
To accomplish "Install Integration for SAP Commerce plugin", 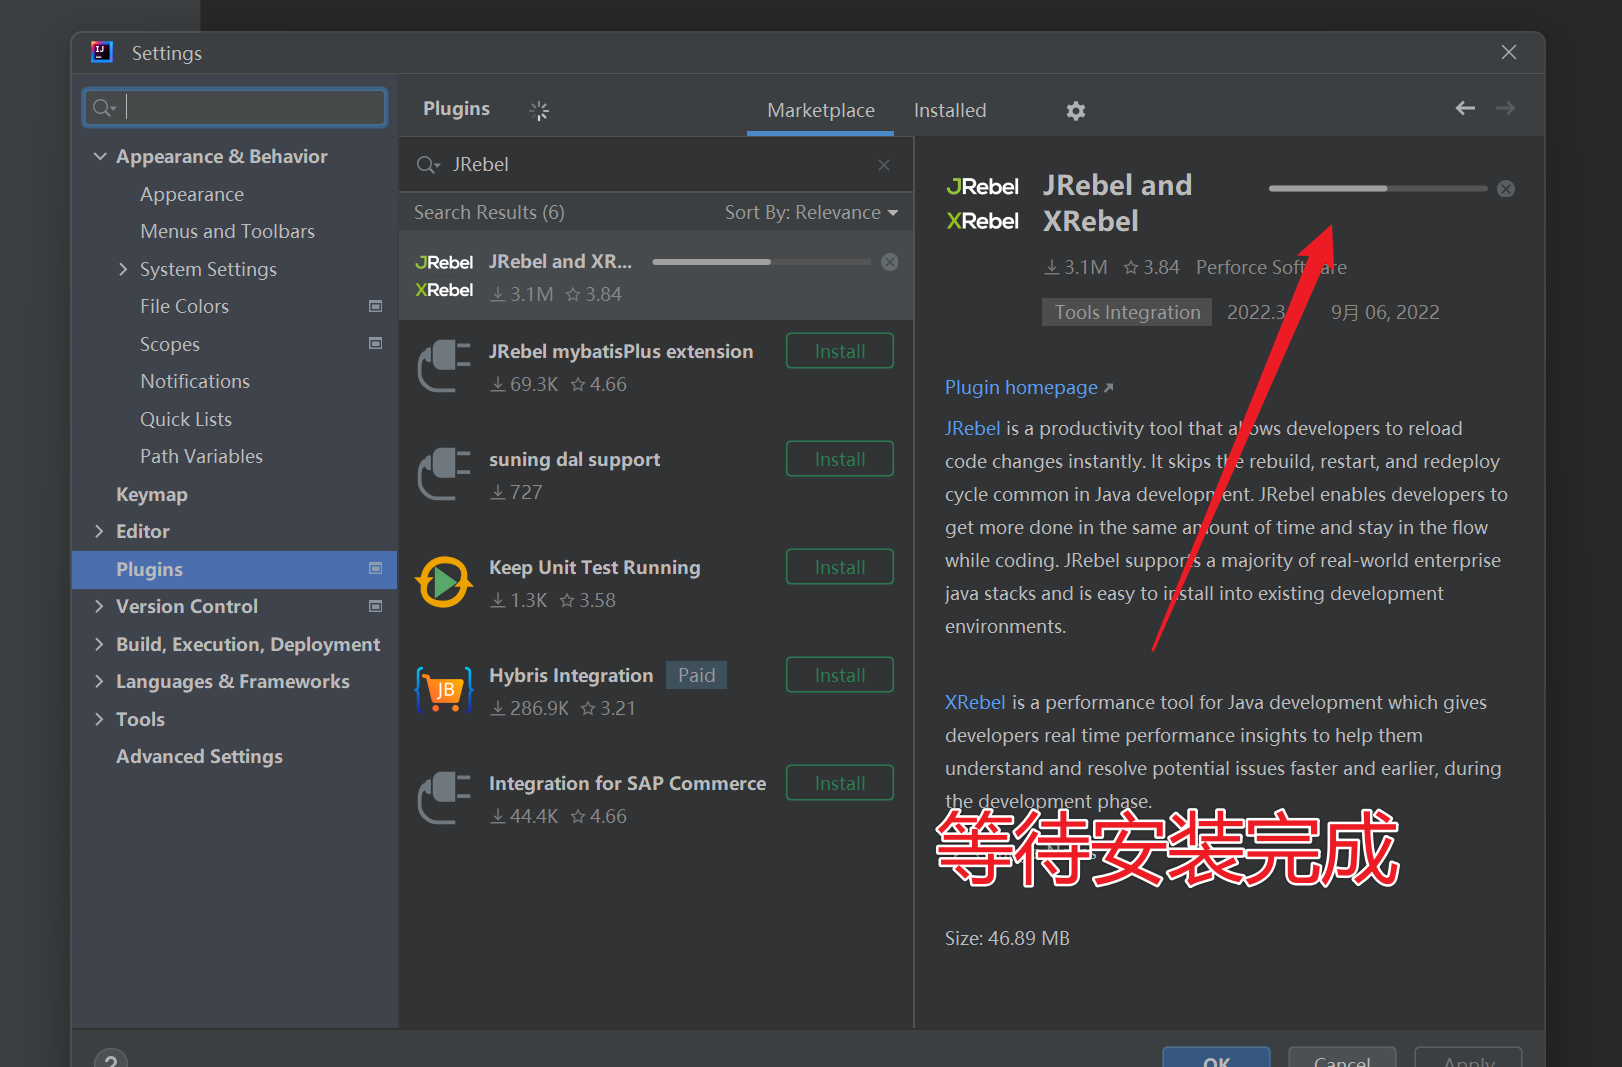I will tap(840, 783).
